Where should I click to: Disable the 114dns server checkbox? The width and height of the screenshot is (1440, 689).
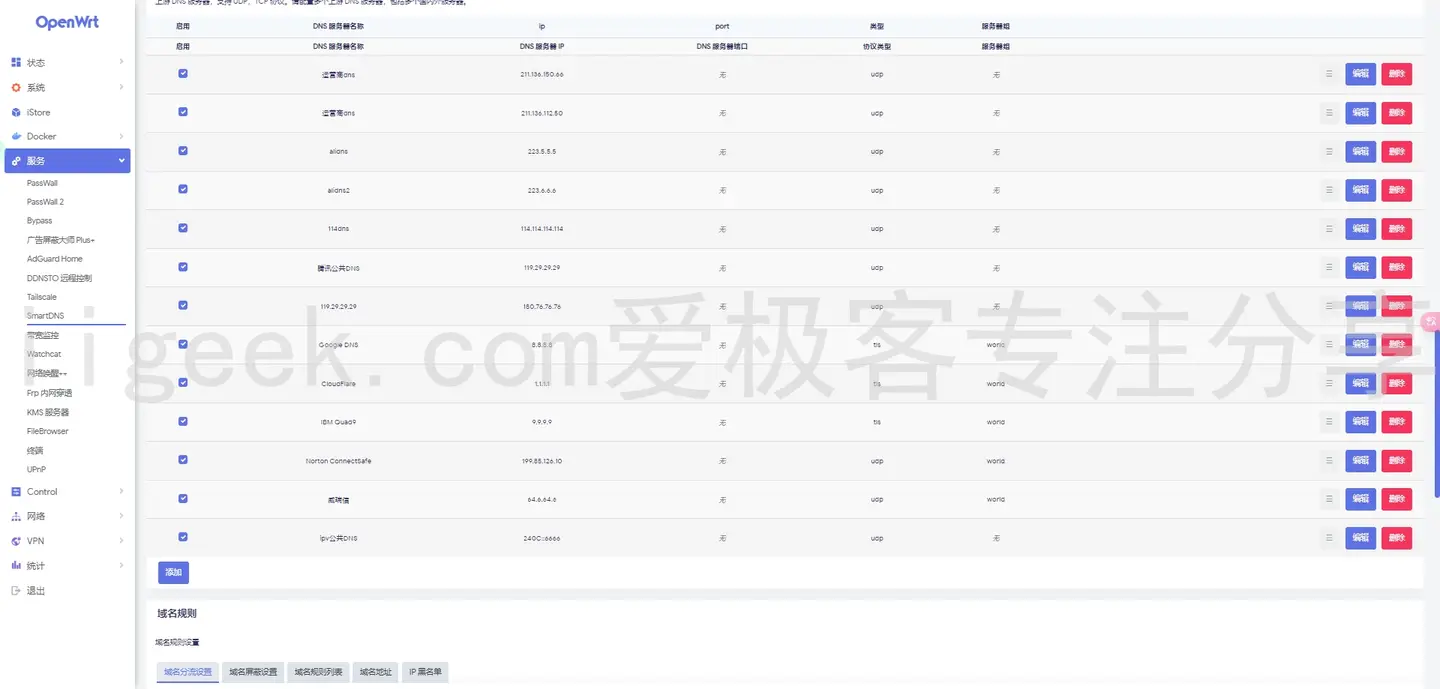(x=183, y=228)
